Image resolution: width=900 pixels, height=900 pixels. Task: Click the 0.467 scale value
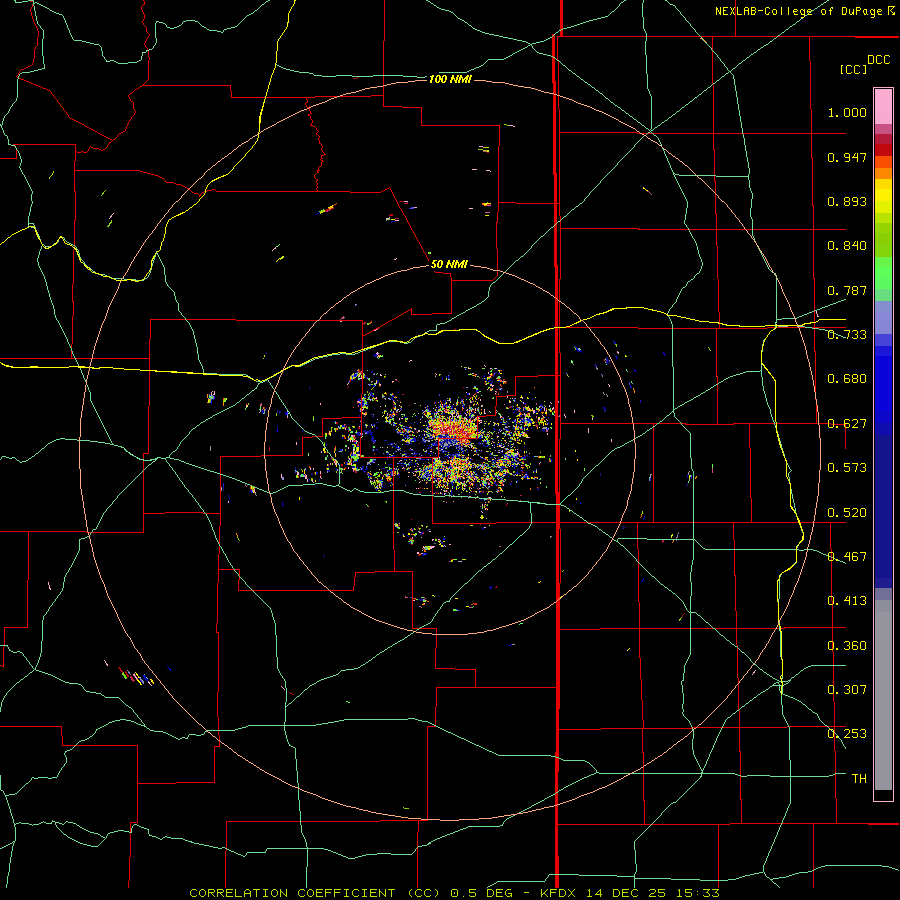[847, 557]
